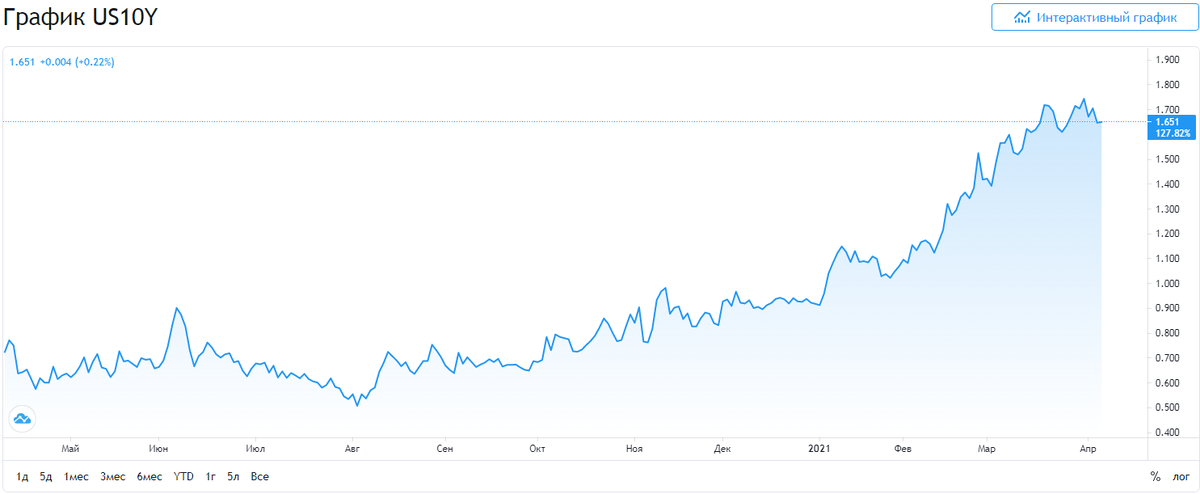Click the 2021 time axis label
Image resolution: width=1200 pixels, height=494 pixels.
click(819, 449)
